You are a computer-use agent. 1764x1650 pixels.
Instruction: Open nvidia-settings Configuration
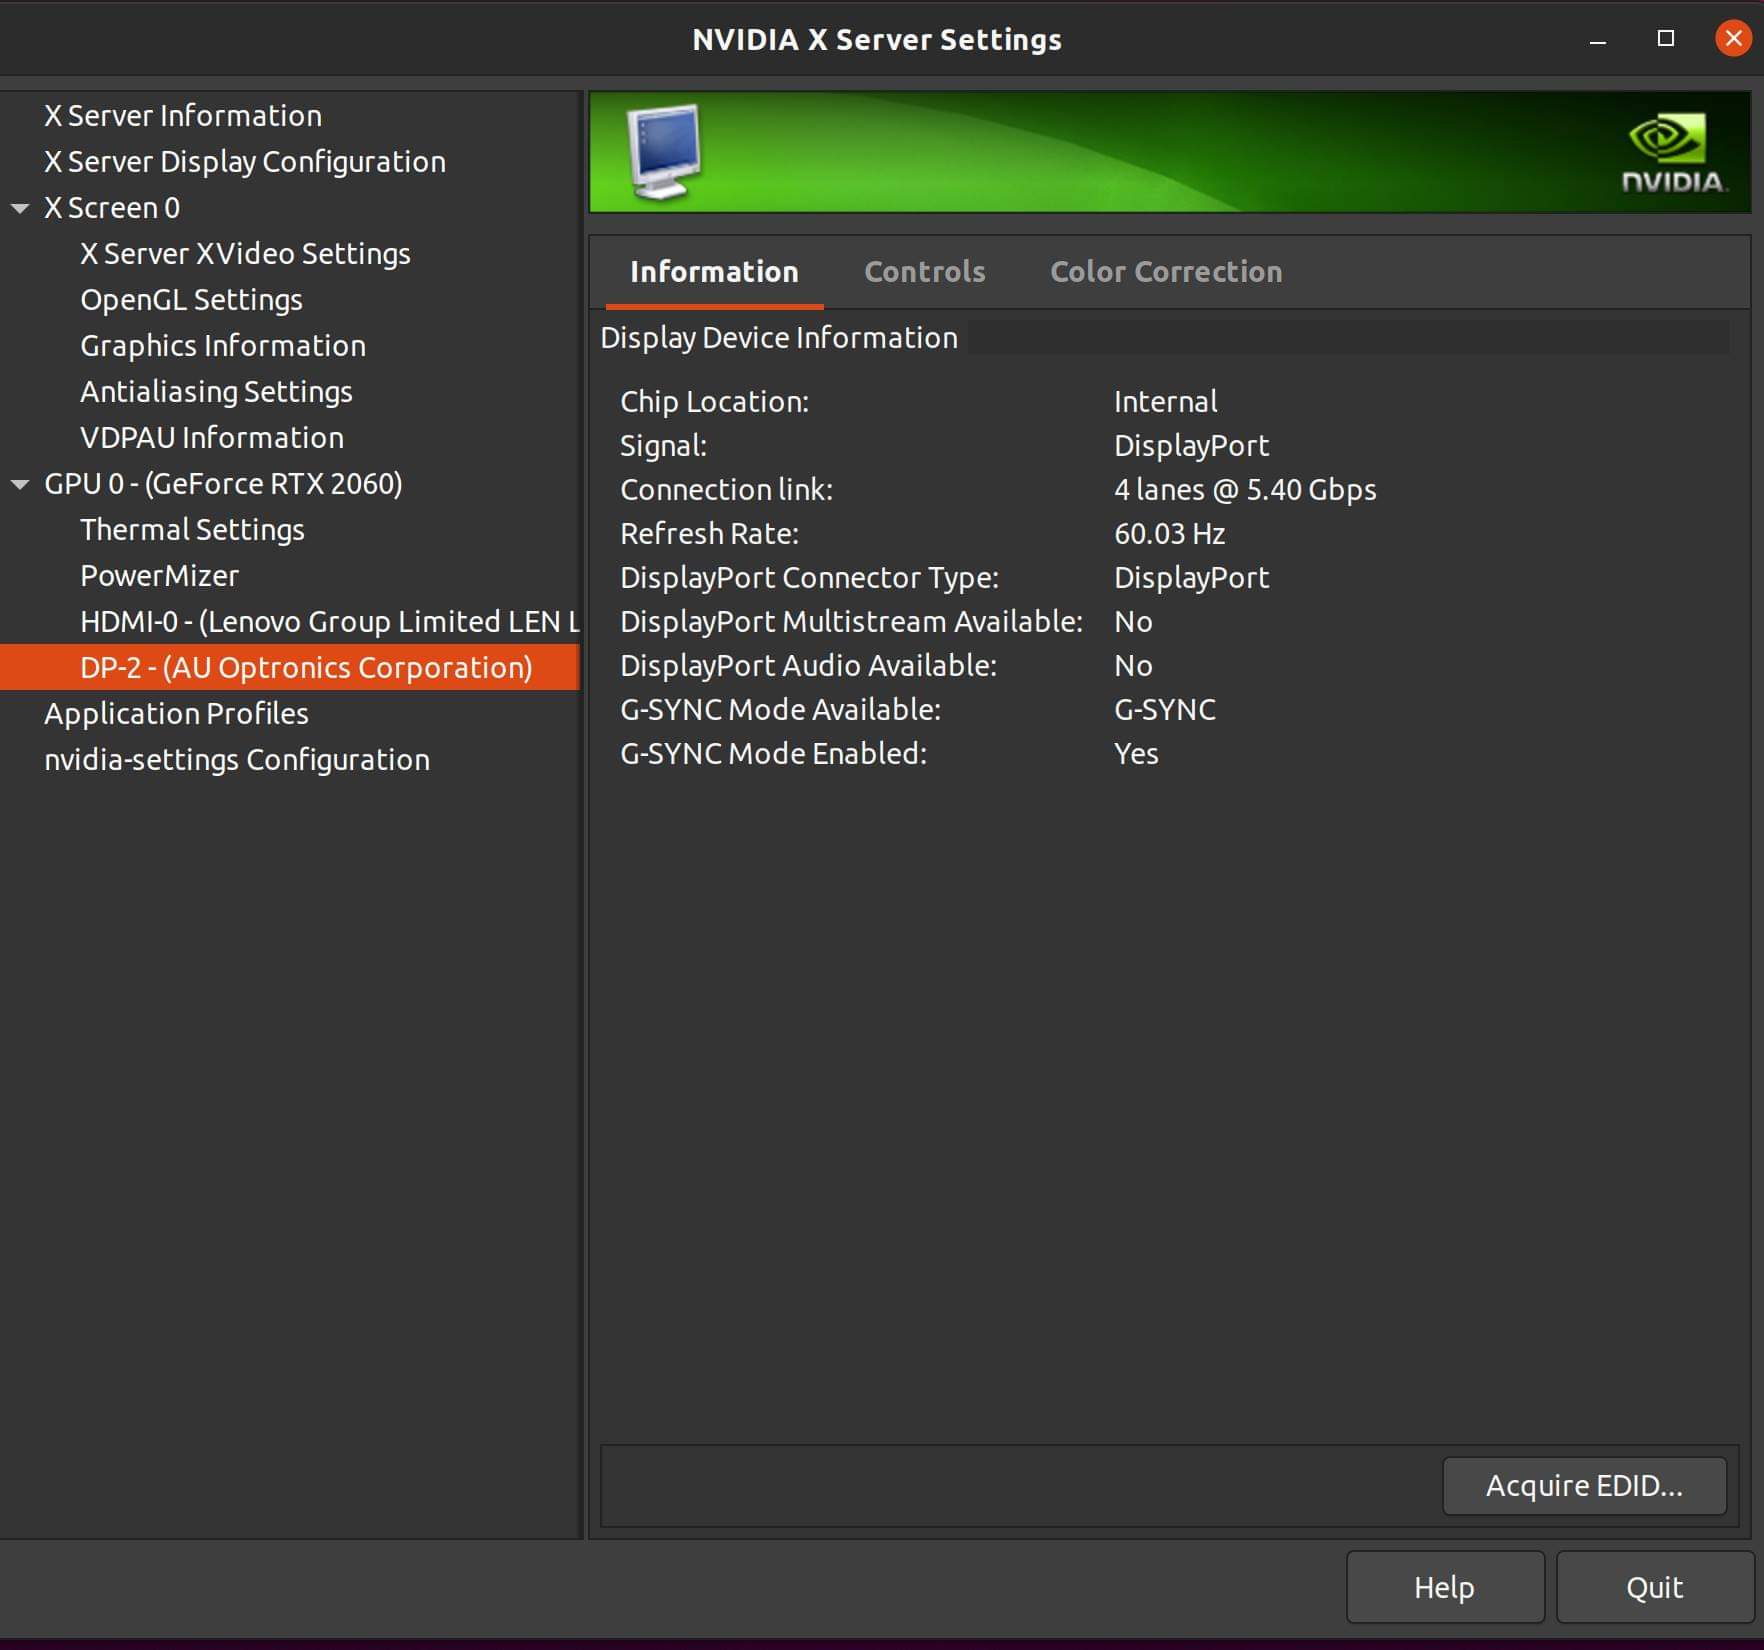(x=237, y=760)
